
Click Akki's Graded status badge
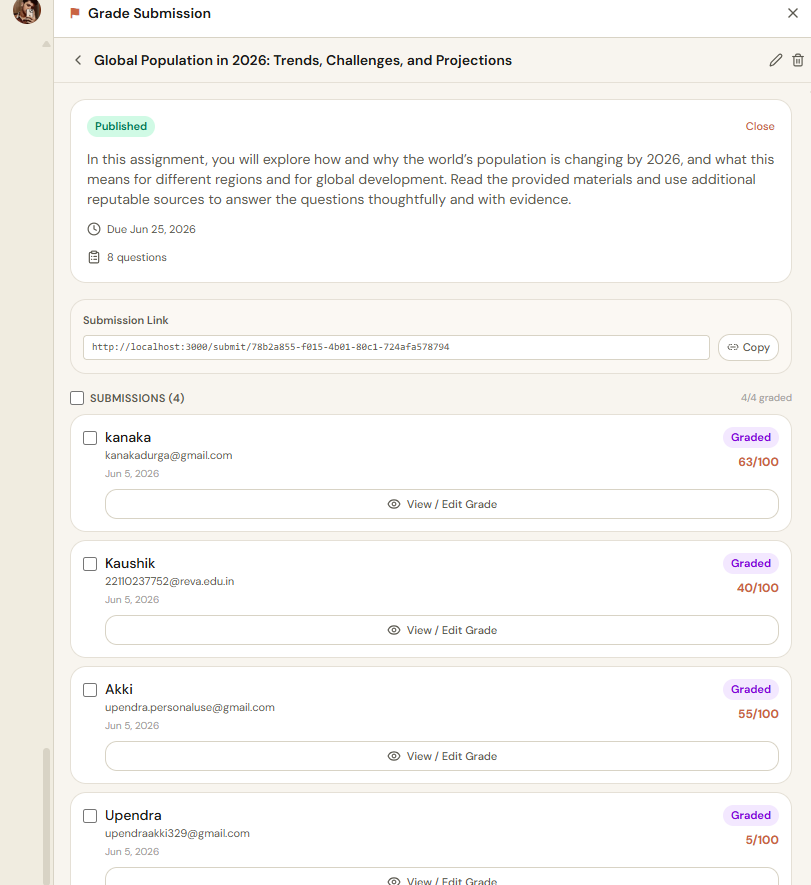pos(751,689)
